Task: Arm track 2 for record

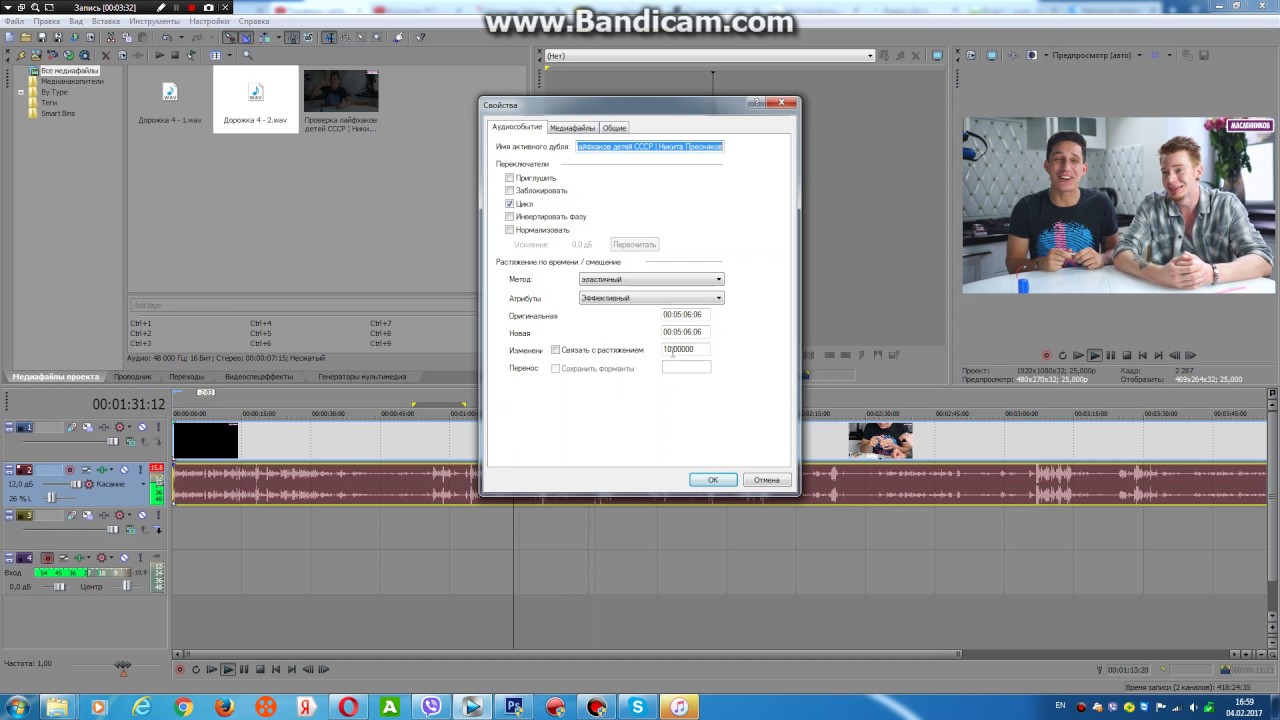Action: pos(70,469)
